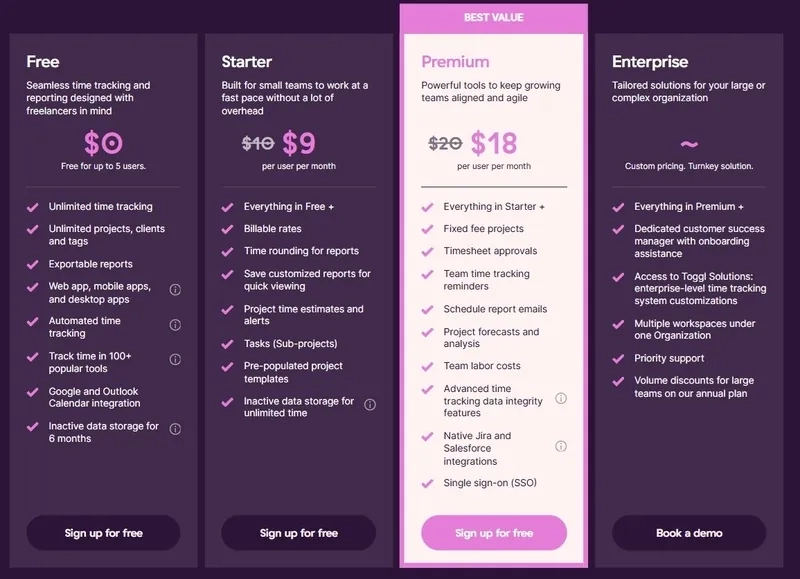Viewport: 800px width, 579px height.
Task: Click info icon beside Inactive data storage 6 months
Action: coord(175,429)
